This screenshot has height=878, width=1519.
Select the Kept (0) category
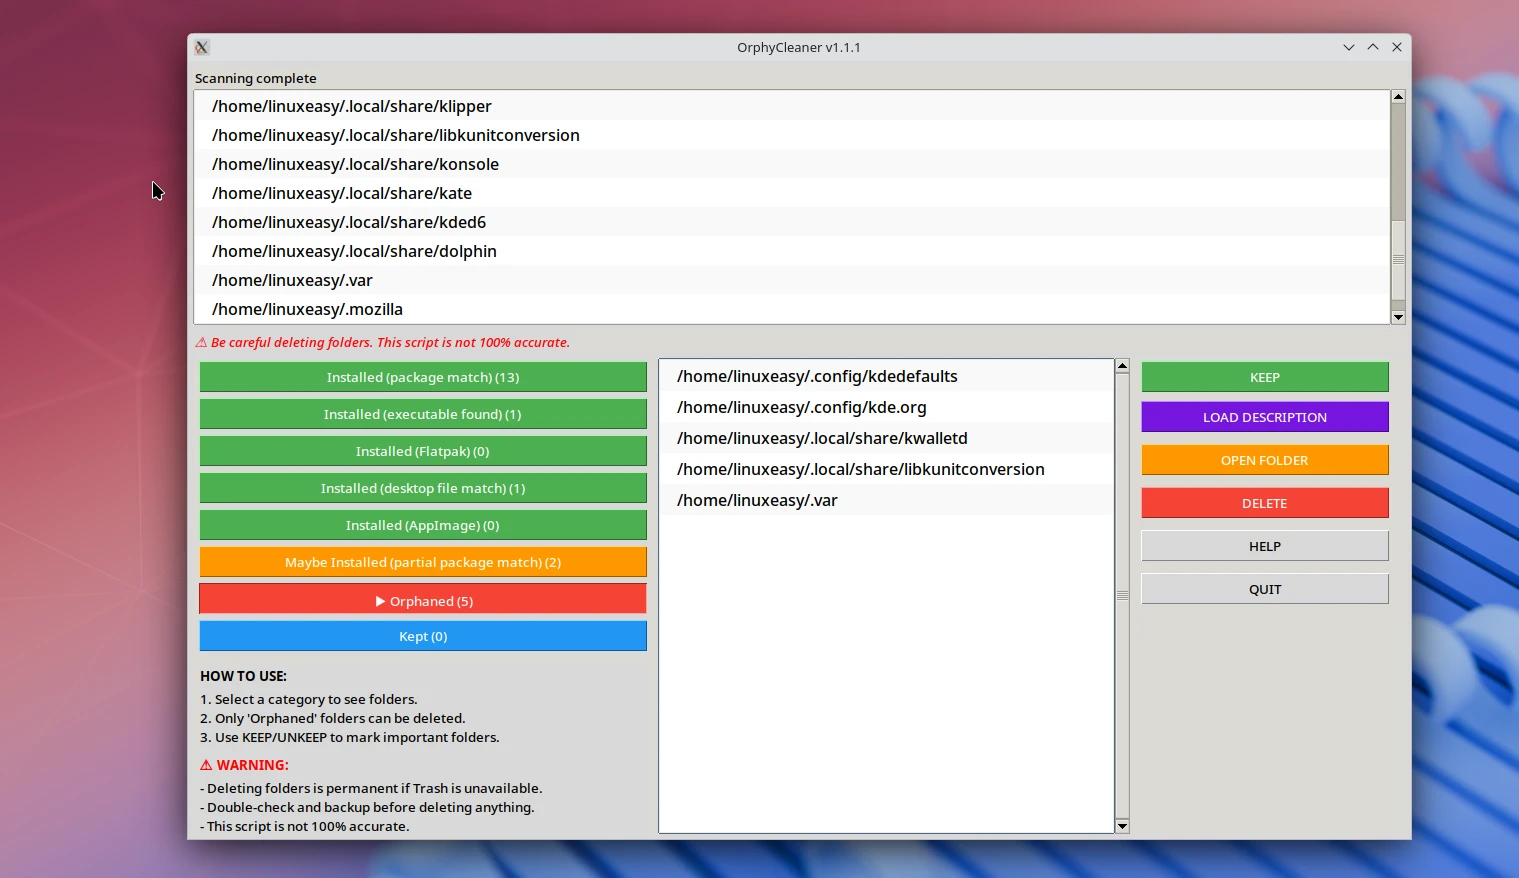[x=423, y=635]
